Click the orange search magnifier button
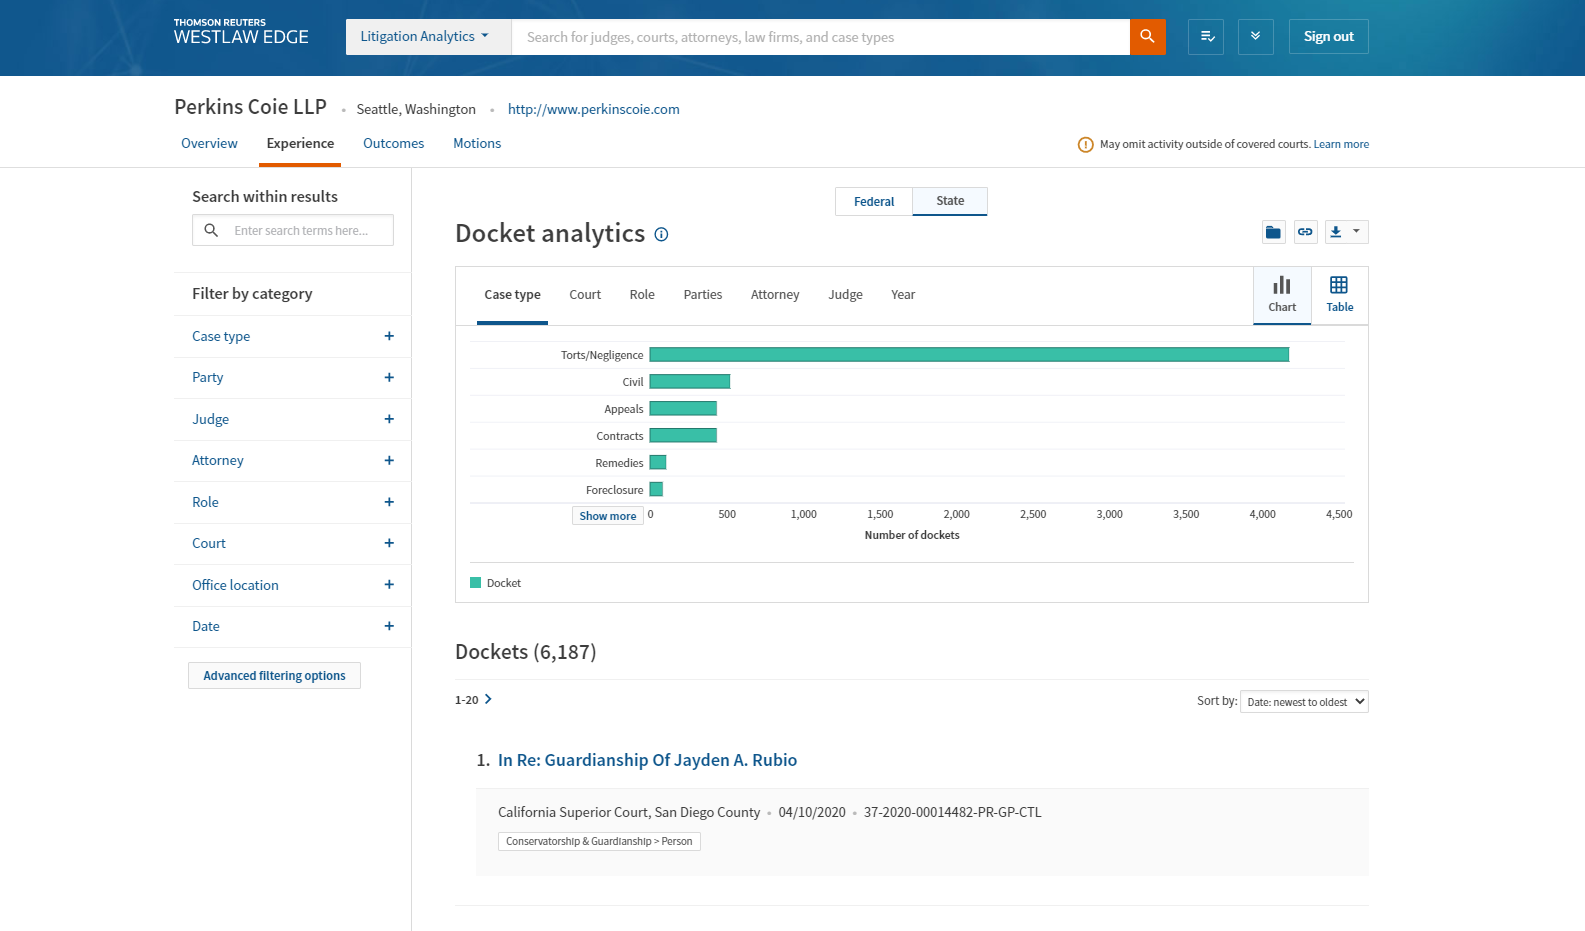 [1147, 37]
